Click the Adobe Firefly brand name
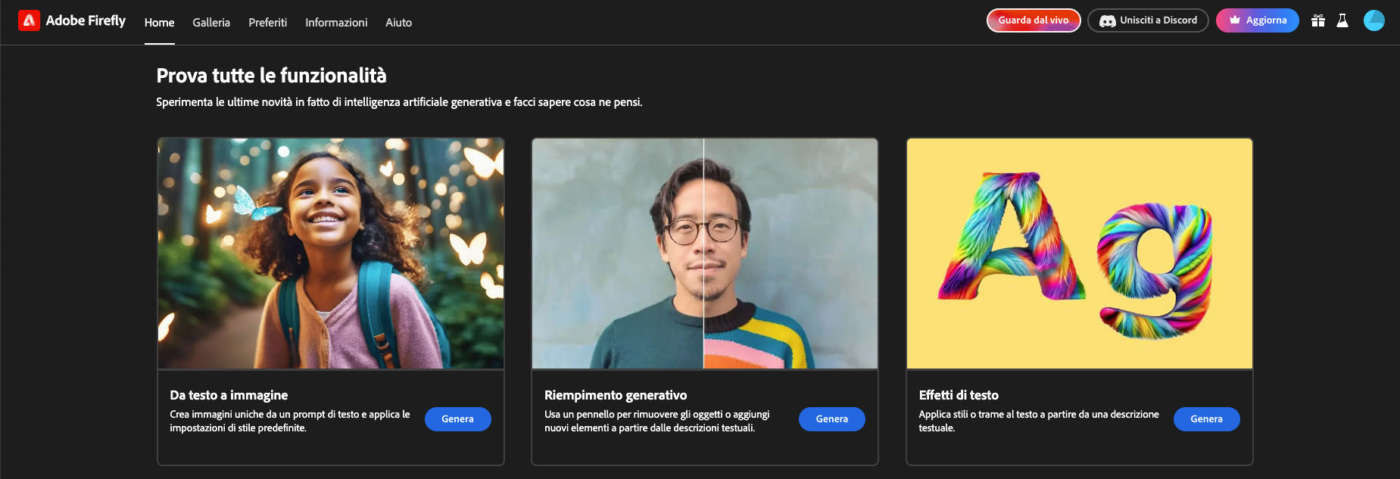Viewport: 1400px width, 479px height. pos(86,20)
